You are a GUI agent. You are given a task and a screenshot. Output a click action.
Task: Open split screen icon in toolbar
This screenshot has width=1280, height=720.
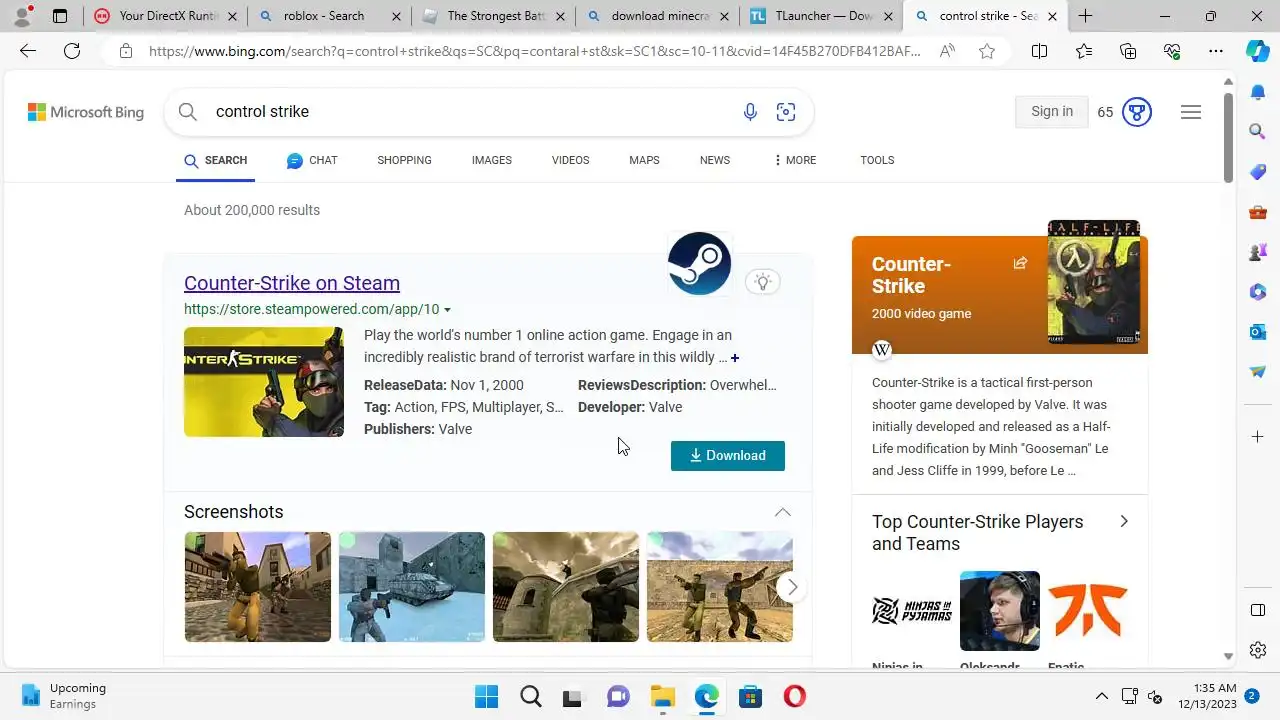pos(1039,51)
